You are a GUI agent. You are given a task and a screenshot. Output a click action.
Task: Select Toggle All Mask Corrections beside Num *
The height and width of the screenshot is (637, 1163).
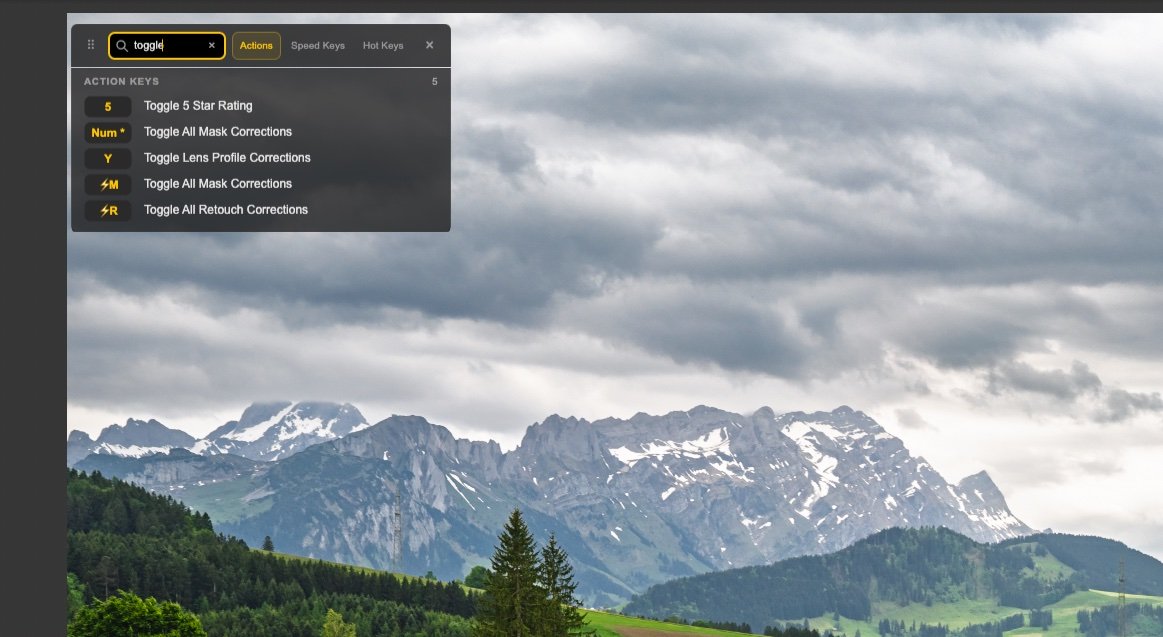(x=218, y=132)
